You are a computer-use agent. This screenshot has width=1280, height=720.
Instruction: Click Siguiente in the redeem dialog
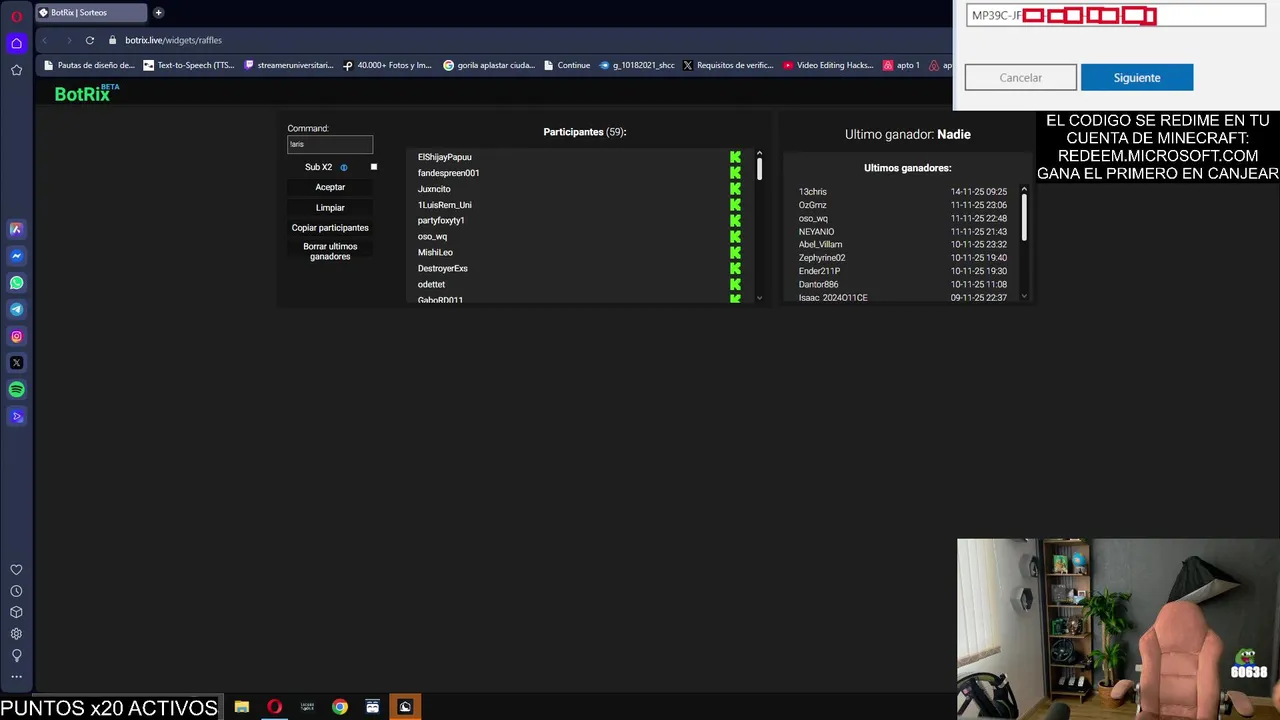(1137, 78)
